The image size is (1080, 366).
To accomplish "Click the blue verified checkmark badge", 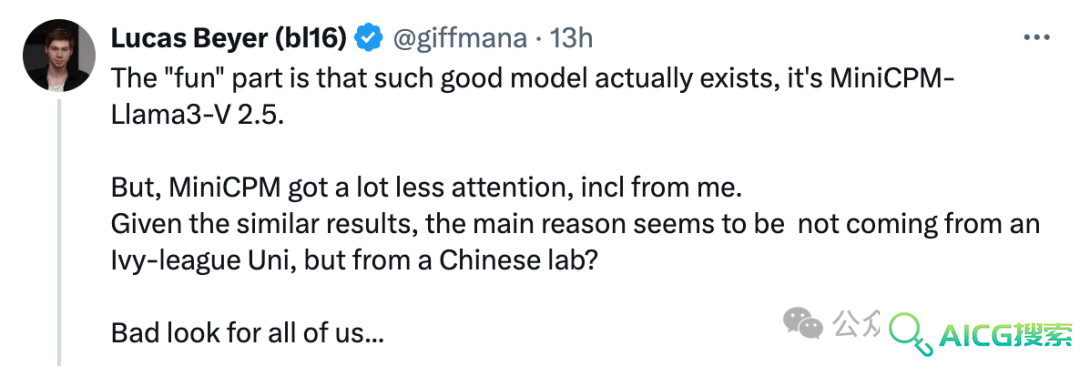I will pos(368,39).
